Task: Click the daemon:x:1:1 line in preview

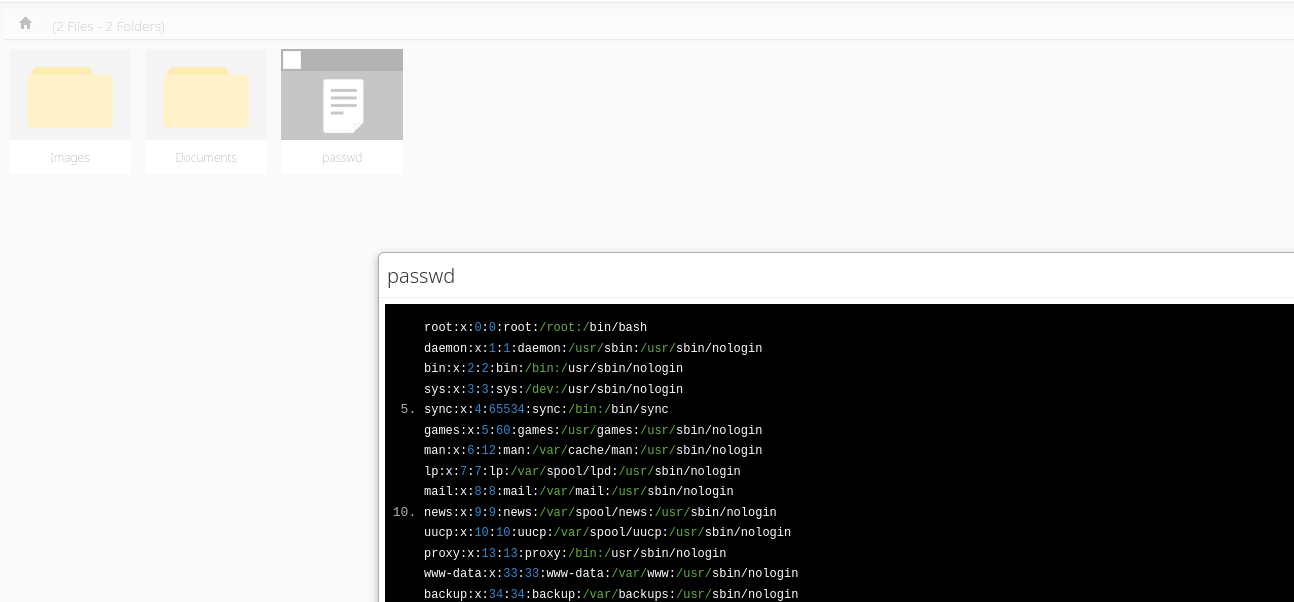Action: point(593,348)
